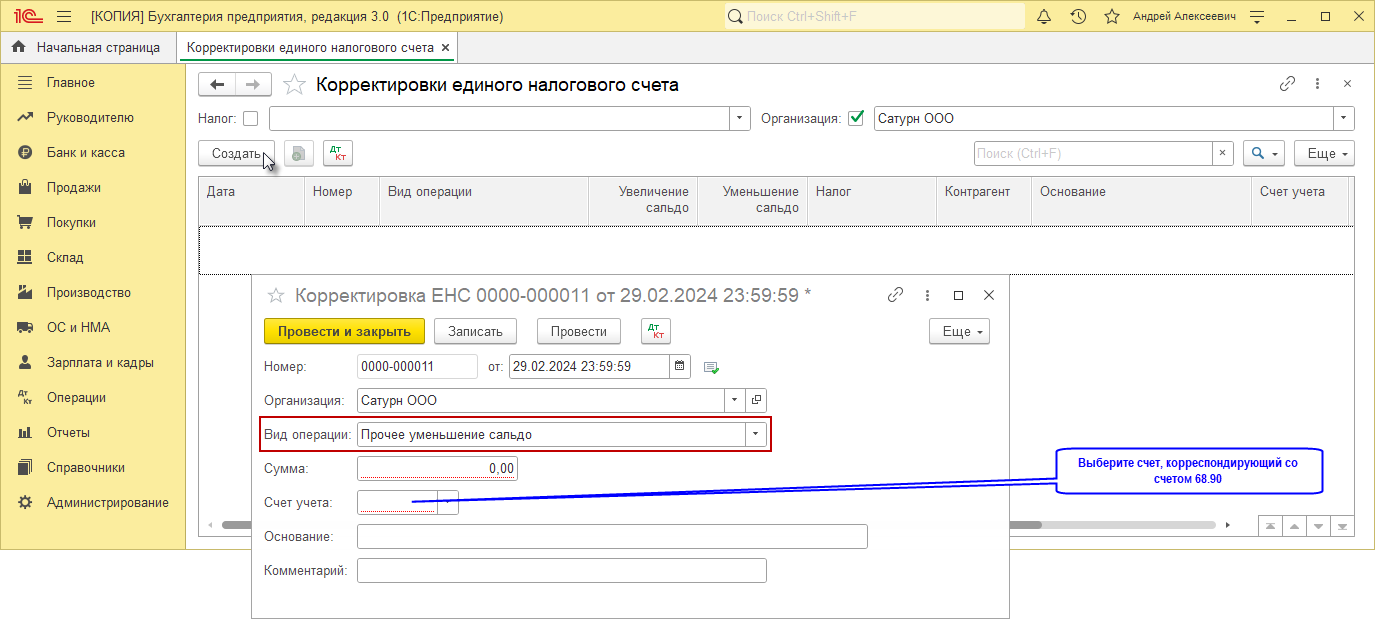Add the corrections list to favorites star
The height and width of the screenshot is (621, 1375).
coord(295,85)
